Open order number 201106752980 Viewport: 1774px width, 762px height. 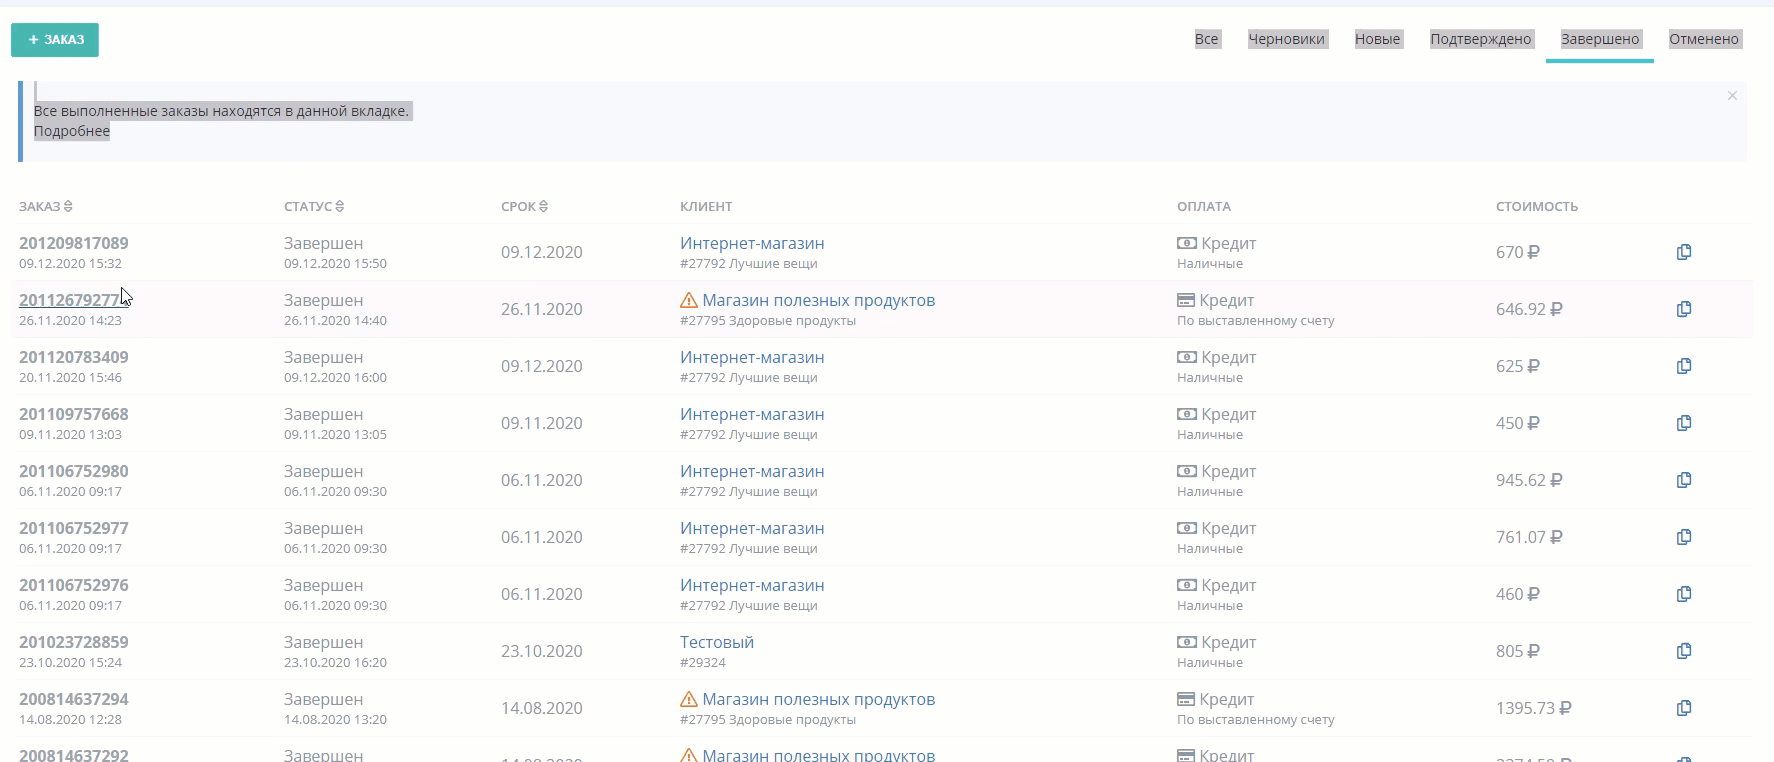pyautogui.click(x=74, y=471)
